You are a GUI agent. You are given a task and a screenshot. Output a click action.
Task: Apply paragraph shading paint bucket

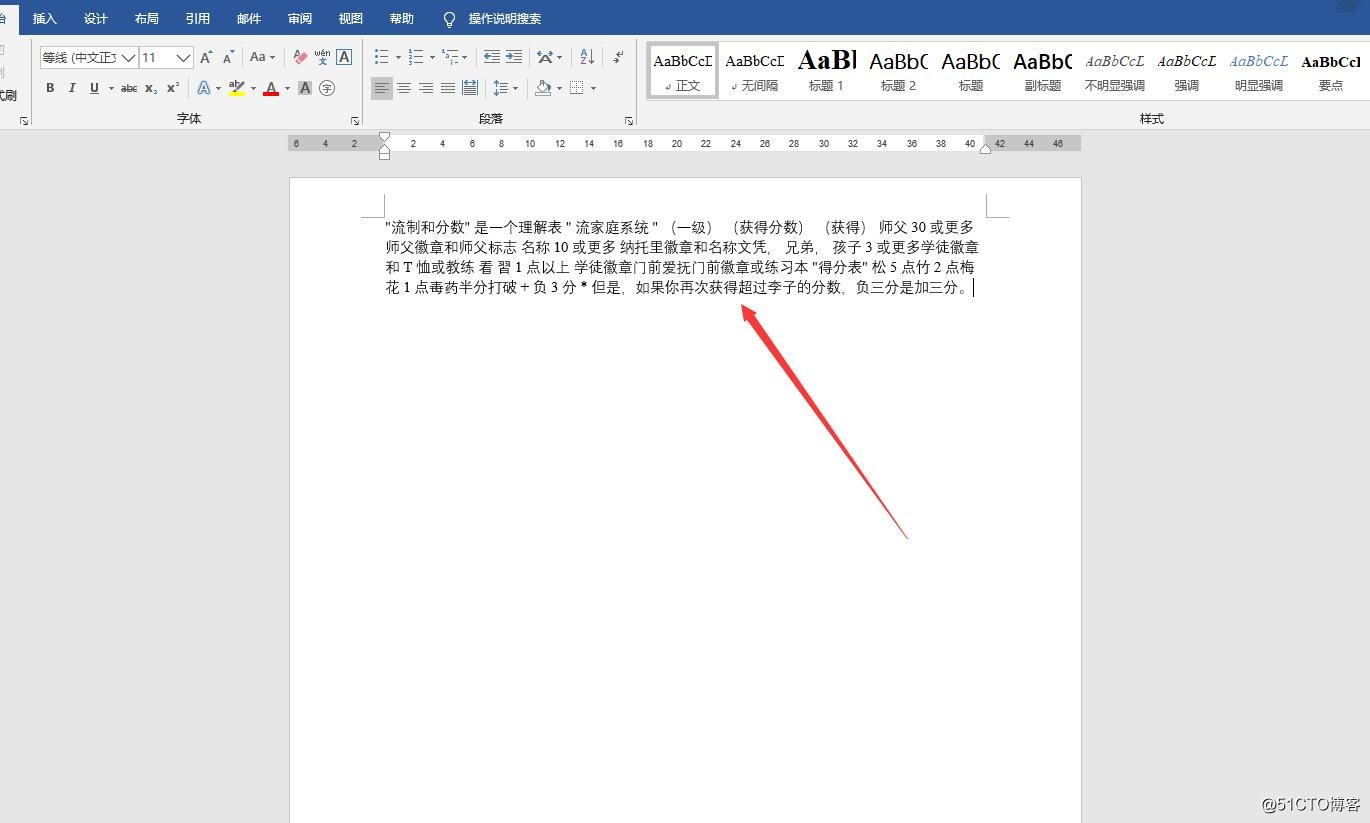click(x=543, y=88)
